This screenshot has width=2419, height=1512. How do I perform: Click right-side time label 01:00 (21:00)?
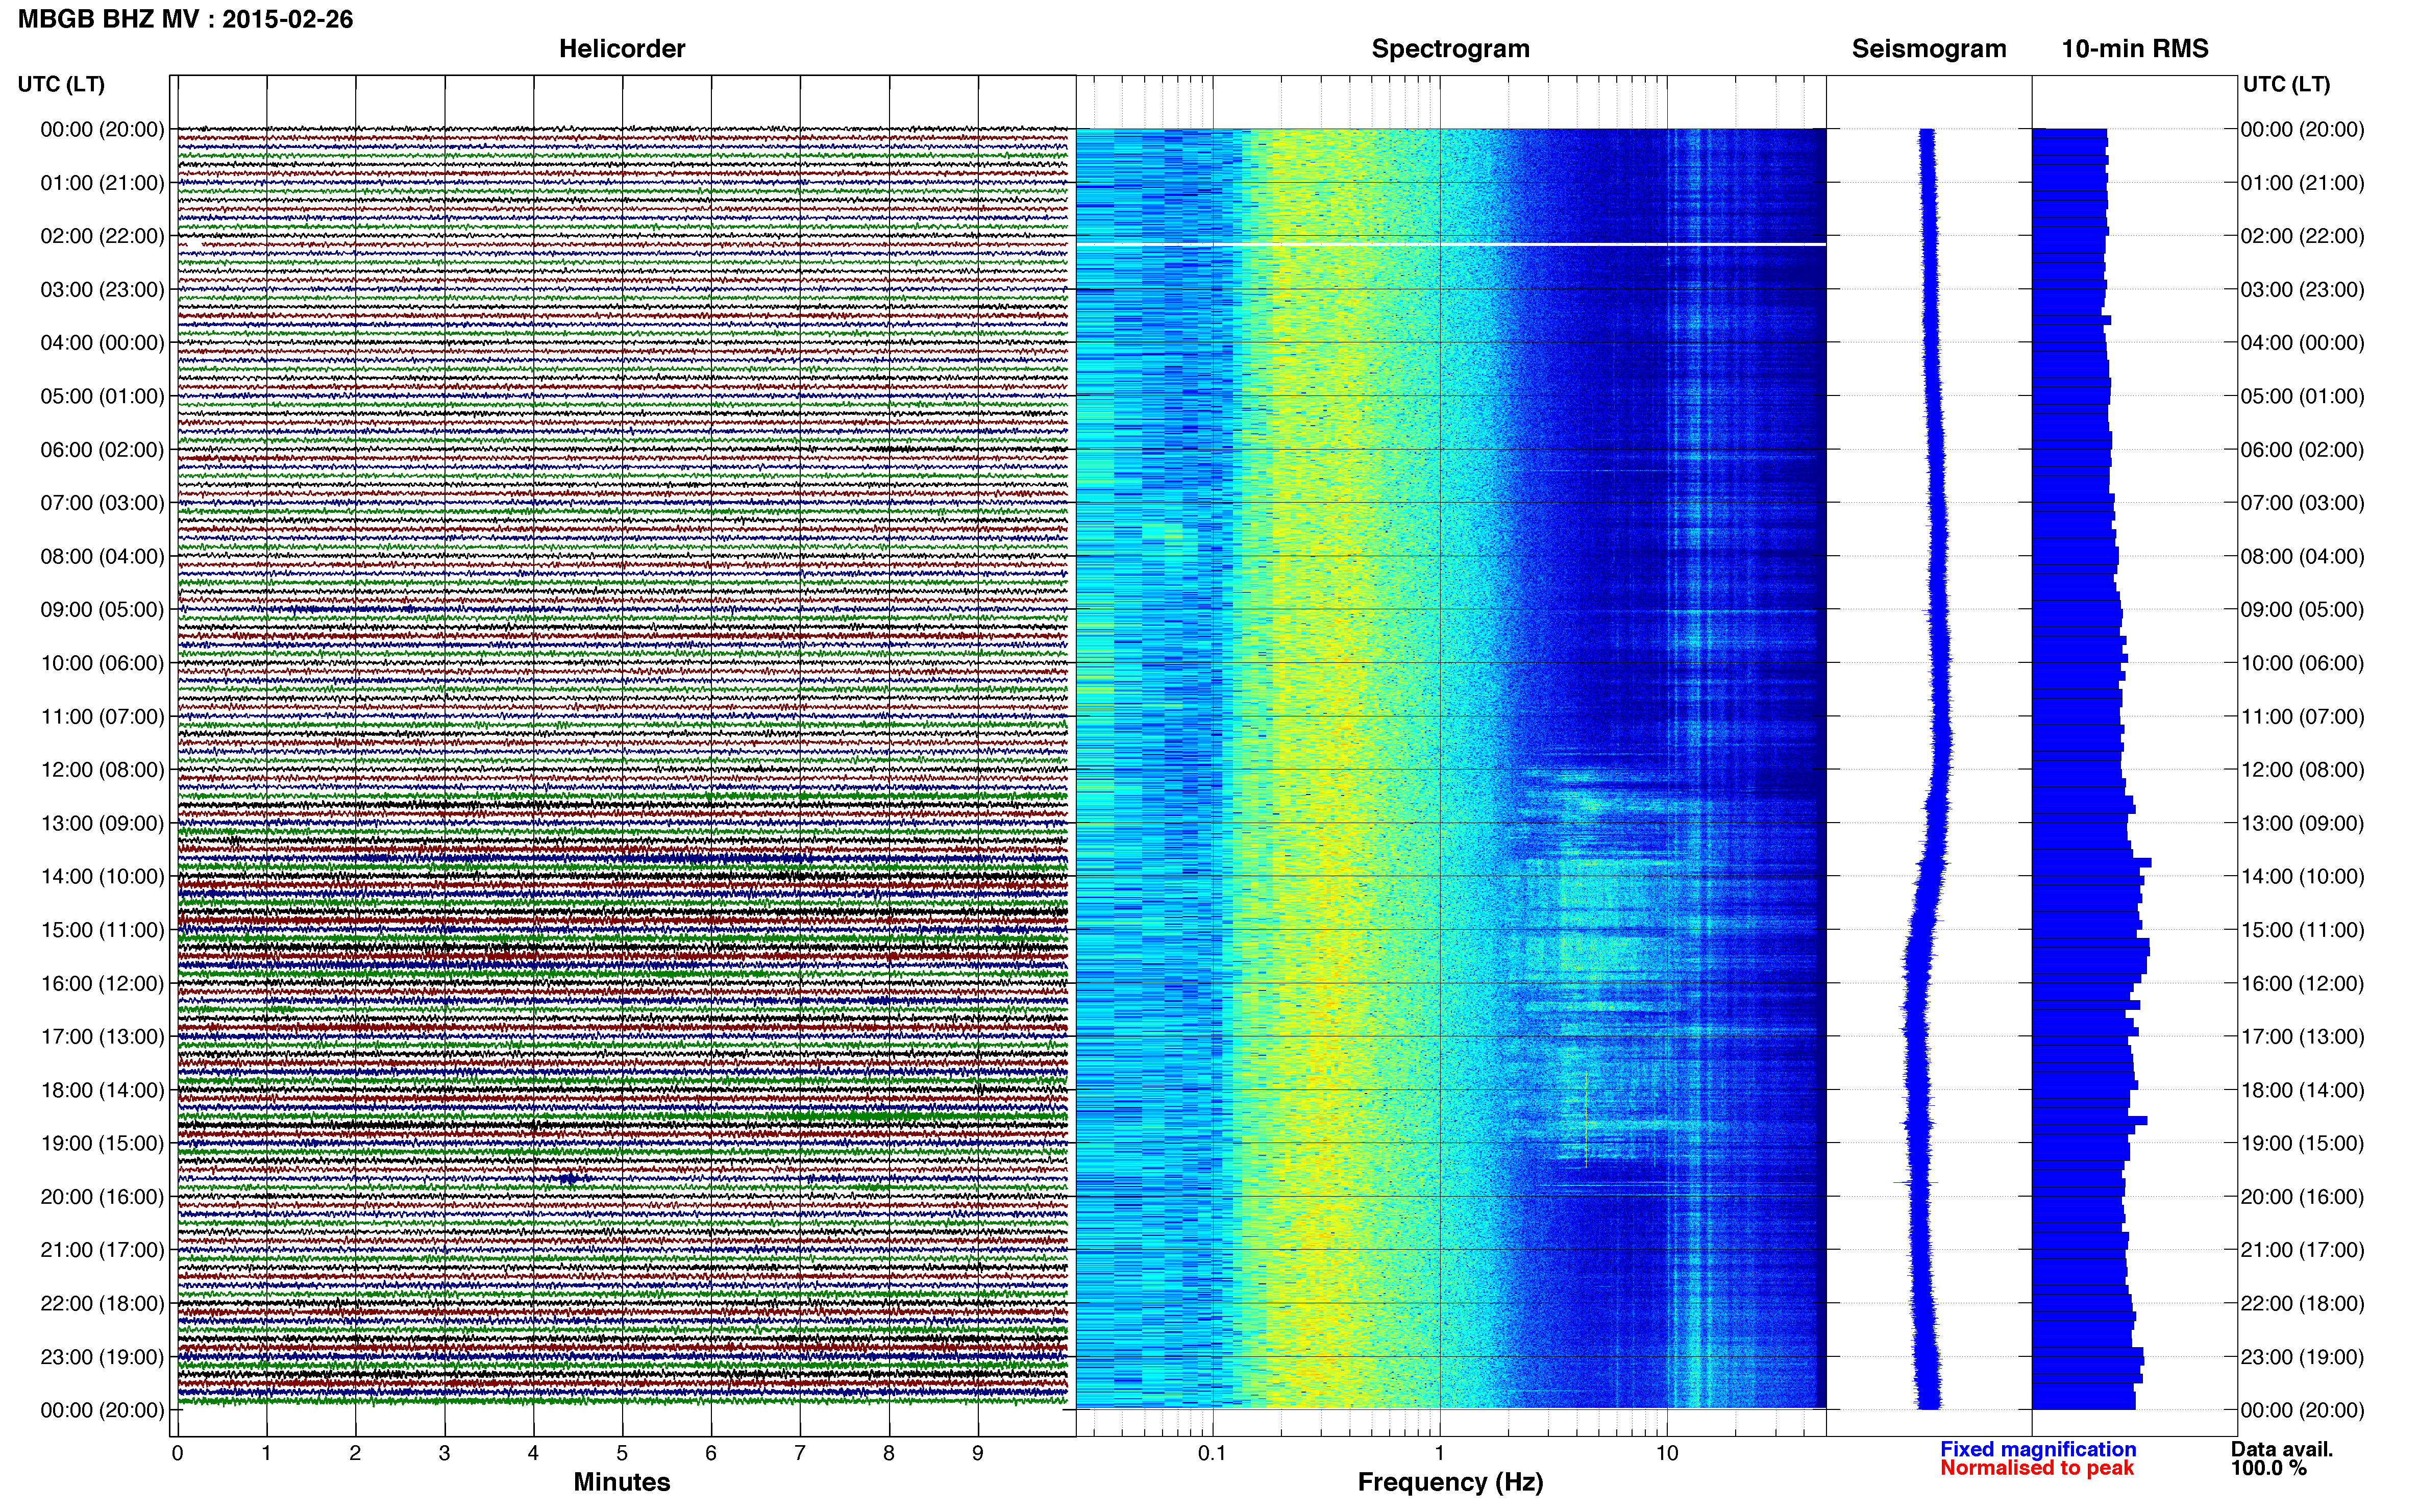[2302, 183]
